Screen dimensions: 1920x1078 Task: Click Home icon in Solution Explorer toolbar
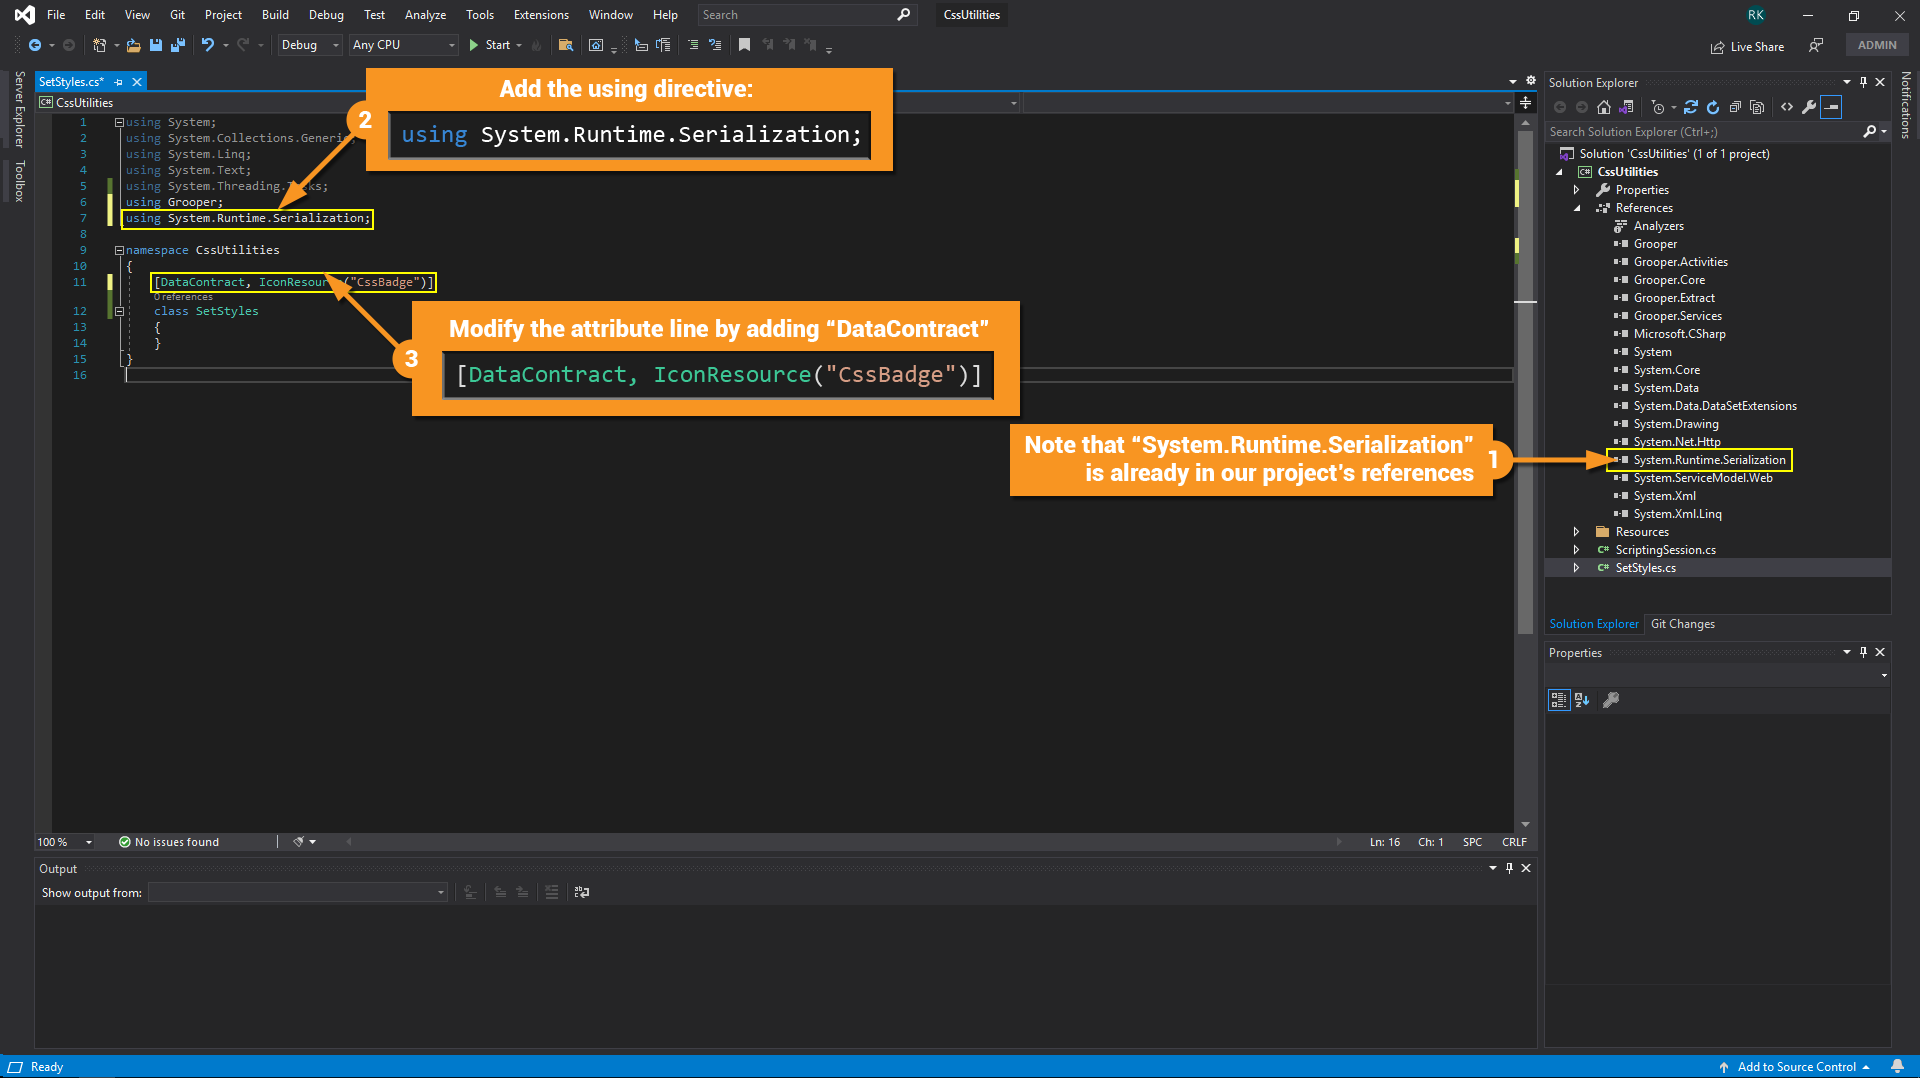[x=1604, y=107]
